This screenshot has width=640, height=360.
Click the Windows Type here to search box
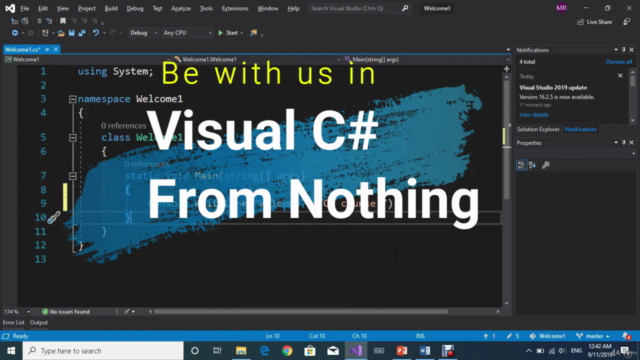point(103,351)
